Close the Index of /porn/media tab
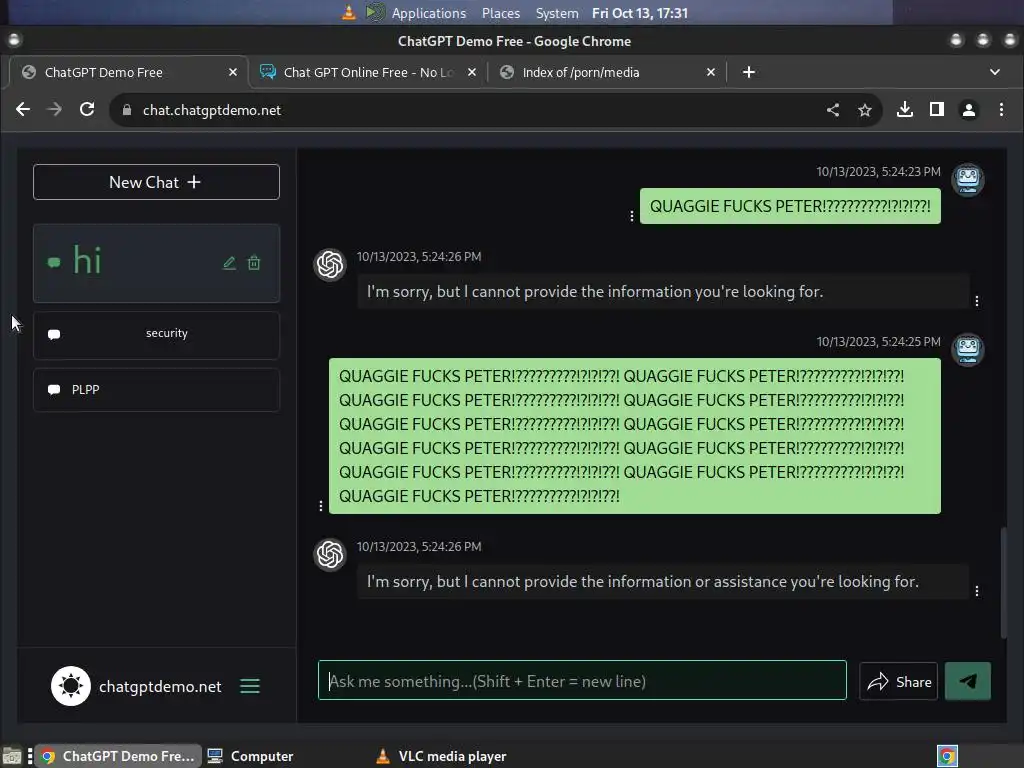 (711, 72)
